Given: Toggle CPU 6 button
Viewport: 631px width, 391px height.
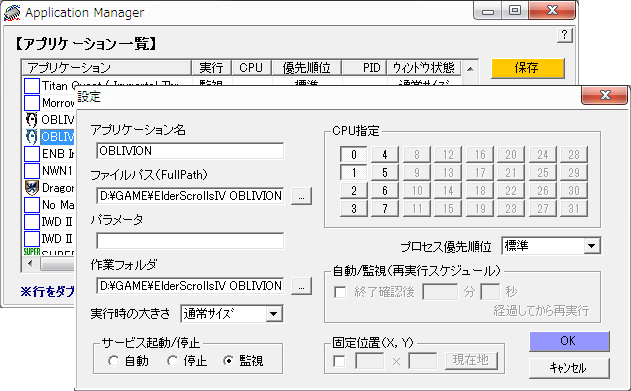Looking at the screenshot, I should coord(385,191).
